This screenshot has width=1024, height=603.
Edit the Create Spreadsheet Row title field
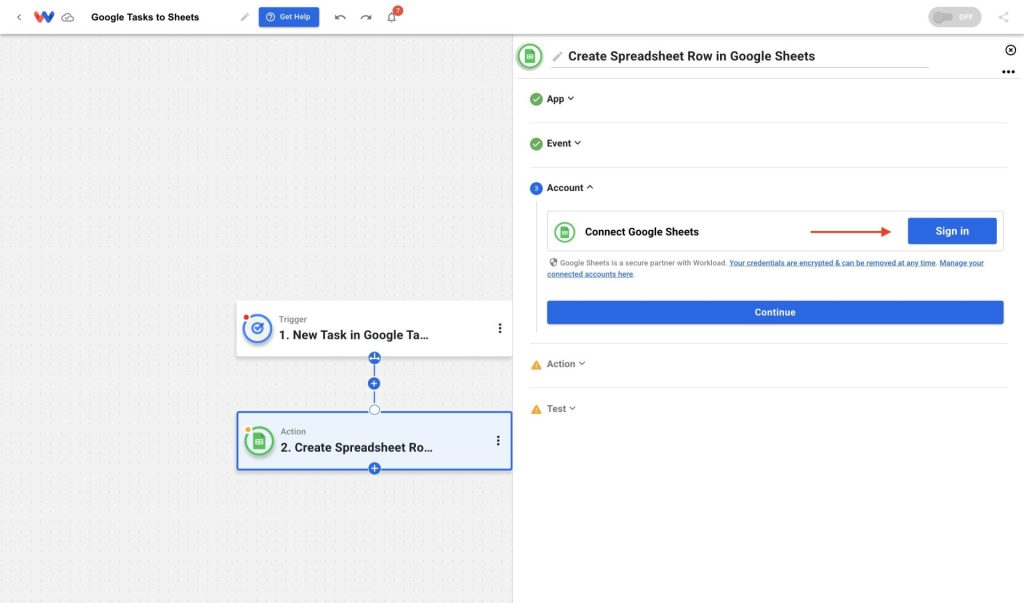(x=739, y=56)
